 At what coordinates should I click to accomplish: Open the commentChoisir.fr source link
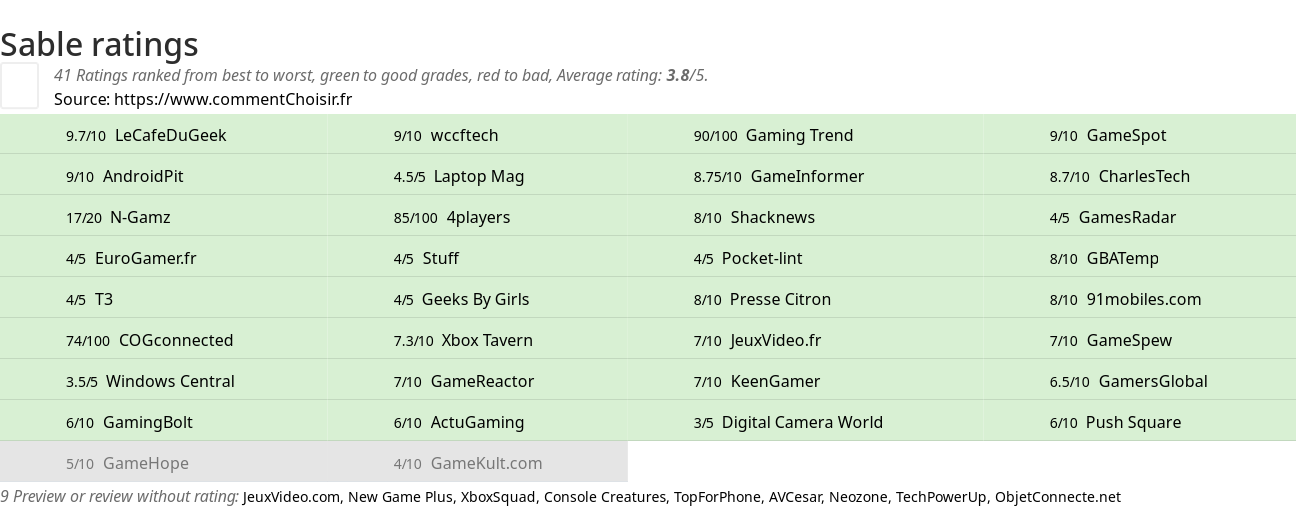click(x=233, y=99)
